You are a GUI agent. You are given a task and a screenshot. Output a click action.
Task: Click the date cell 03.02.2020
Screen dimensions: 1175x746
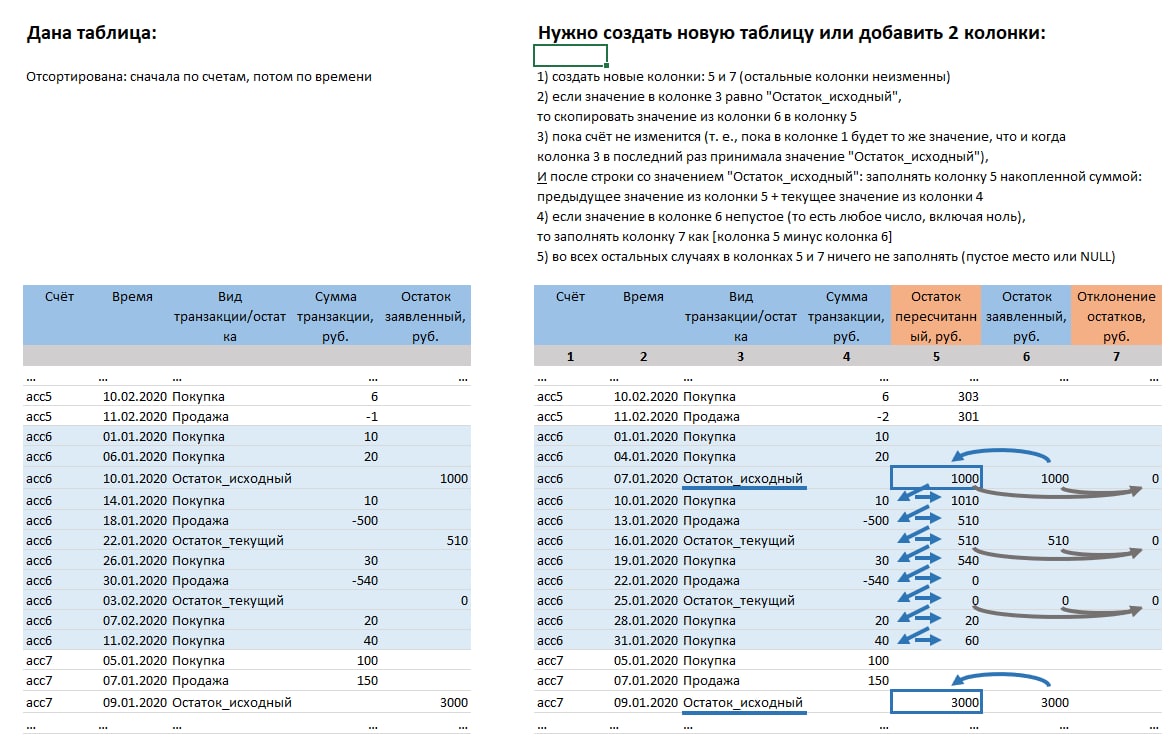[135, 601]
